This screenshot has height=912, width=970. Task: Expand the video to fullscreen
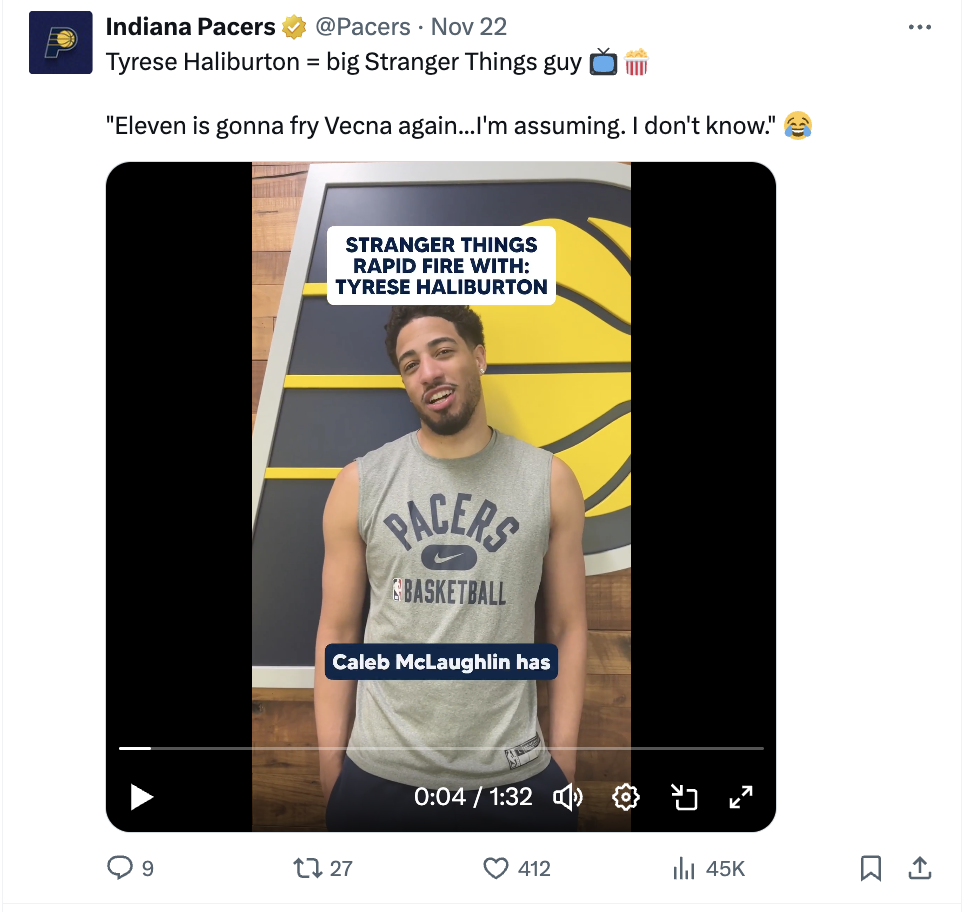(x=740, y=797)
